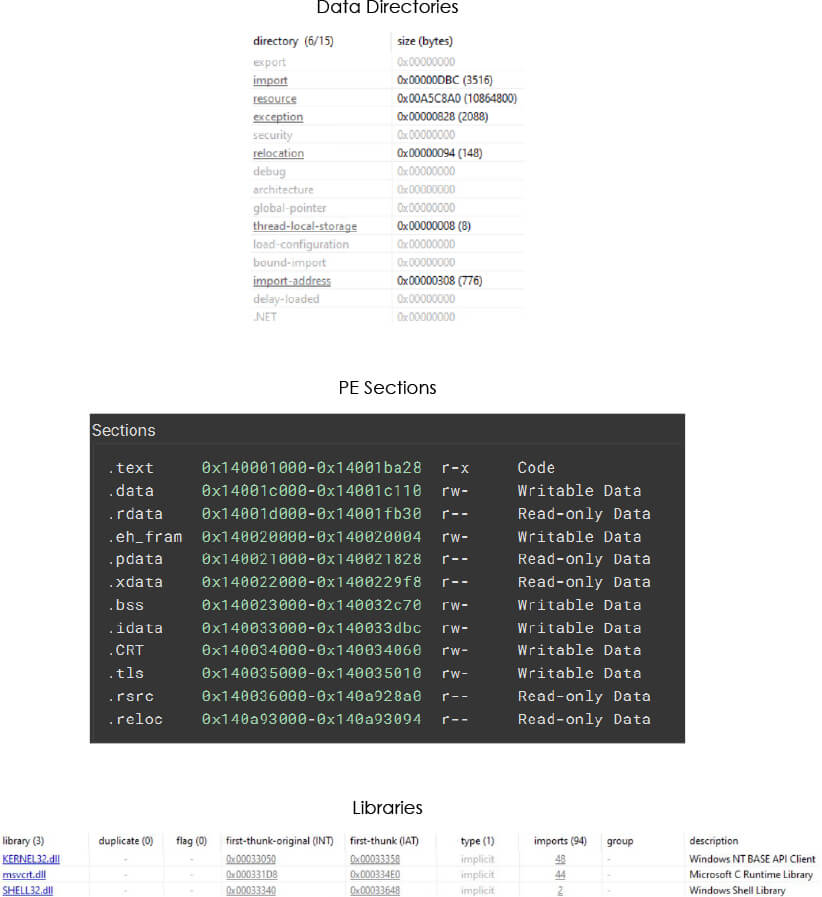Viewport: 822px width, 897px height.
Task: Click the first-thunk-original (INT) column header
Action: pos(280,841)
